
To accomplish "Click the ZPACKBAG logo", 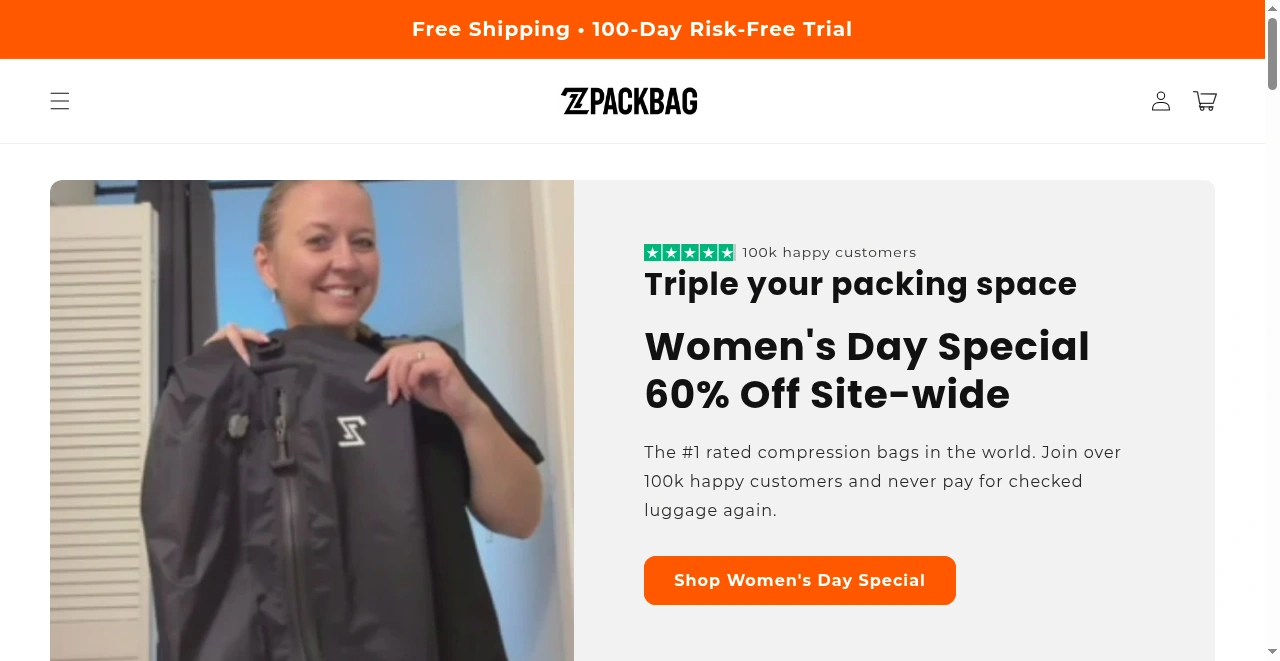I will [629, 101].
